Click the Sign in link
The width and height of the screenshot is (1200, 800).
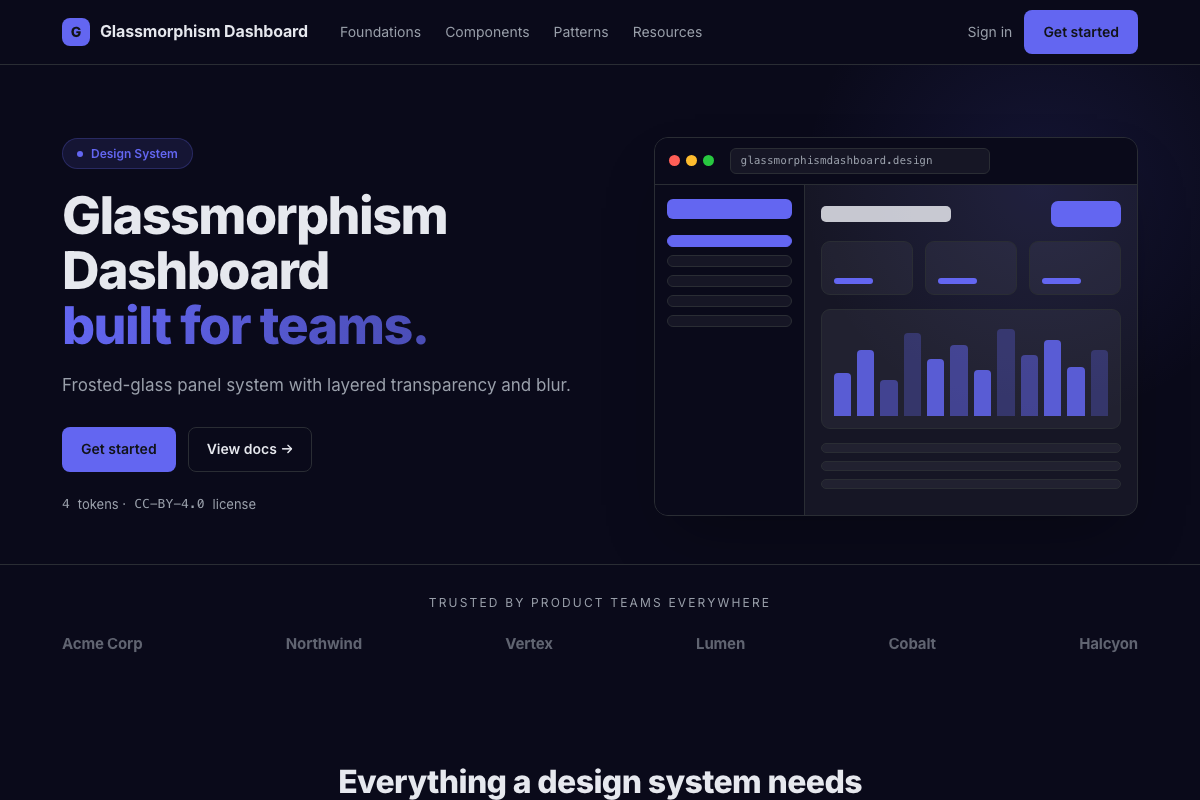tap(989, 32)
